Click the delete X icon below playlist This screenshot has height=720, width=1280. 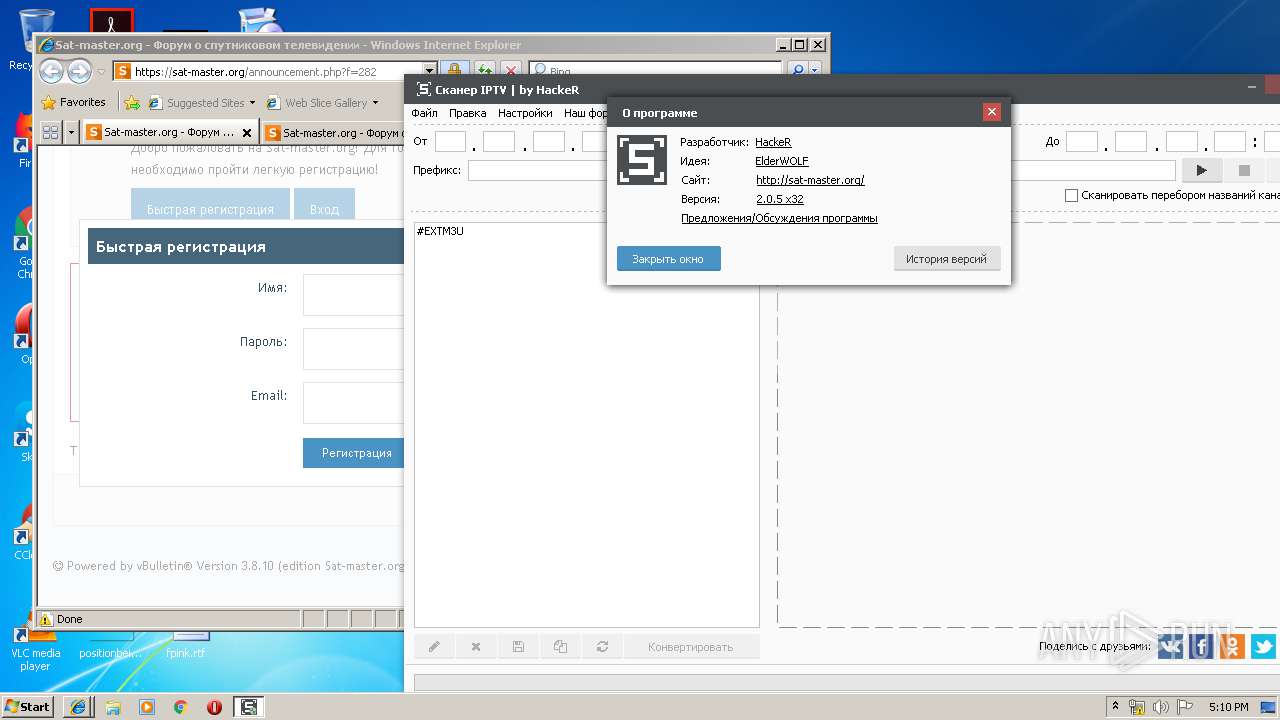click(x=476, y=647)
